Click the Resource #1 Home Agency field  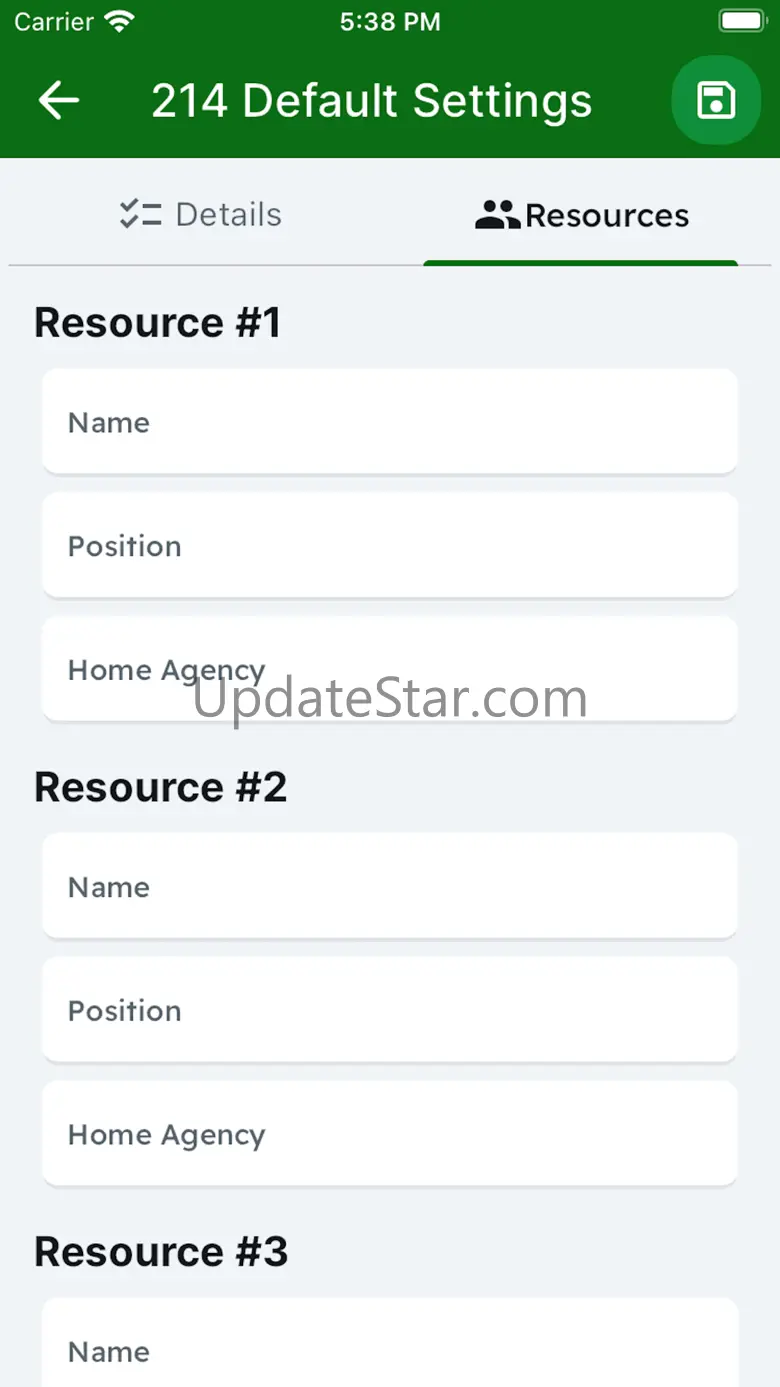pyautogui.click(x=390, y=669)
